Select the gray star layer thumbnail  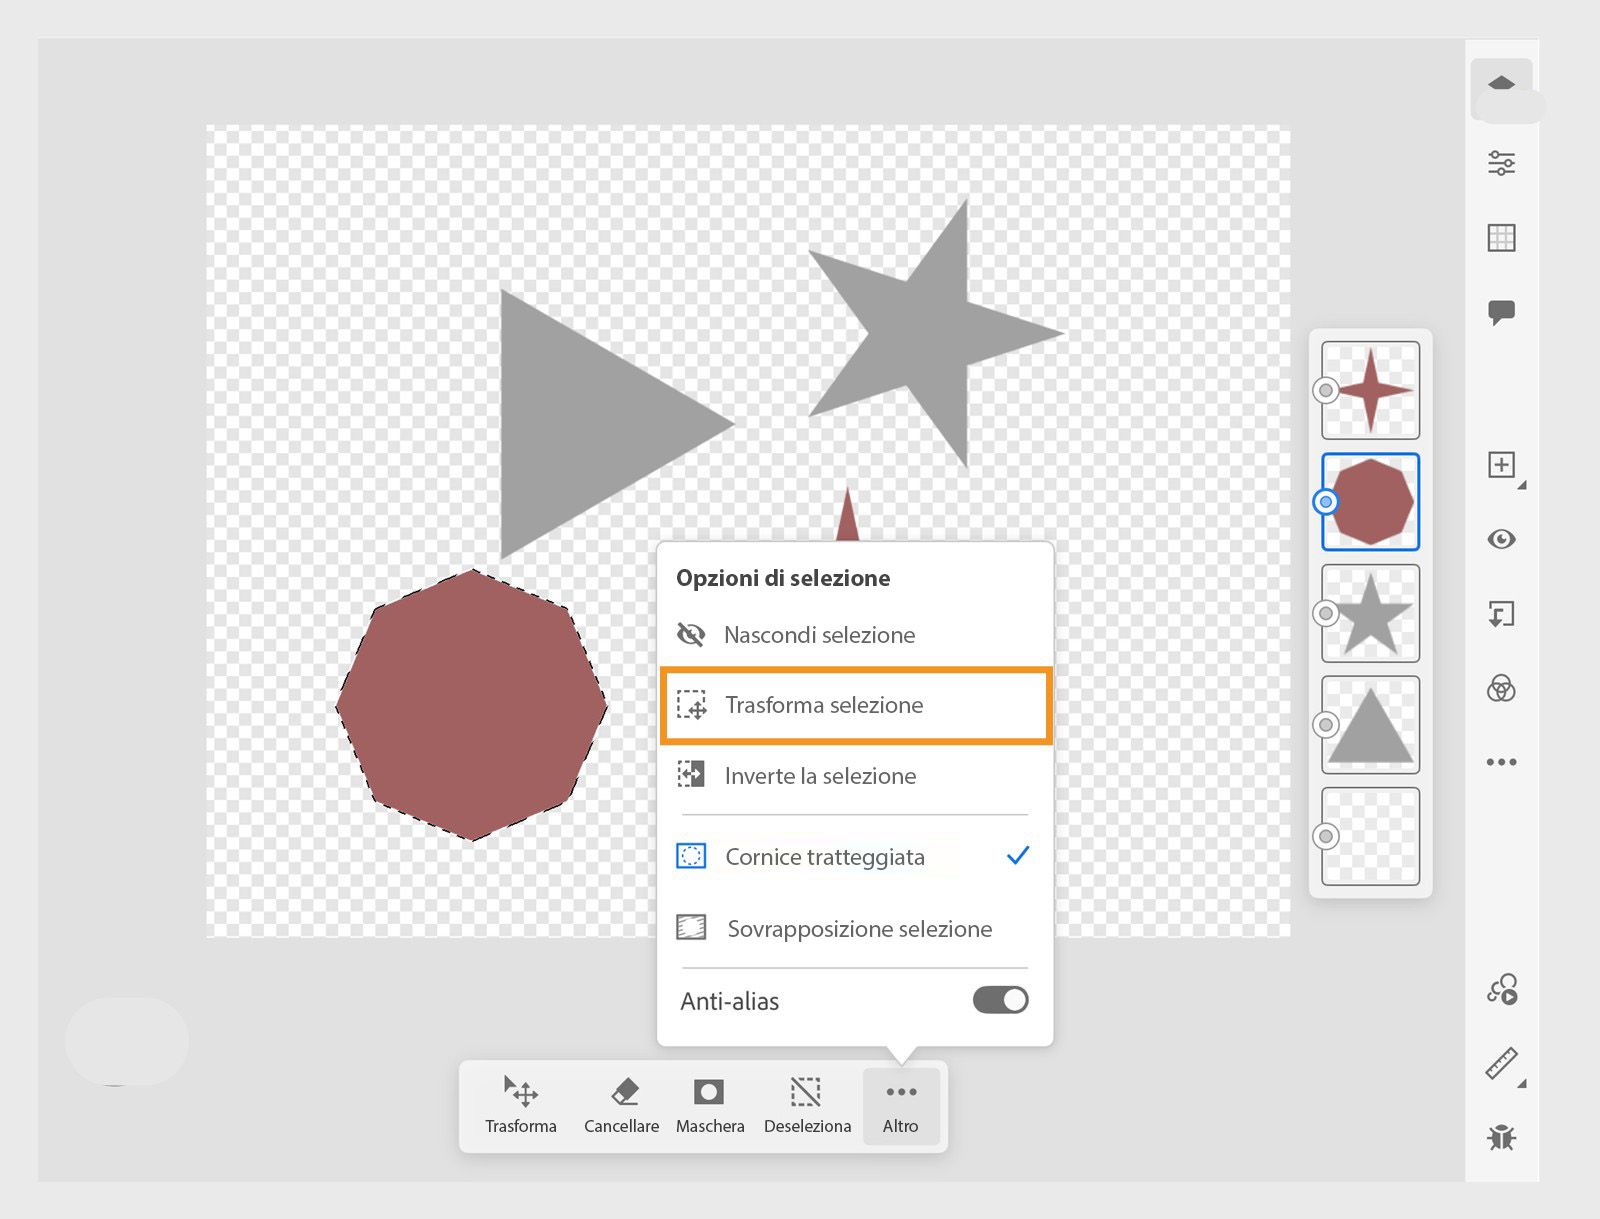pos(1371,613)
